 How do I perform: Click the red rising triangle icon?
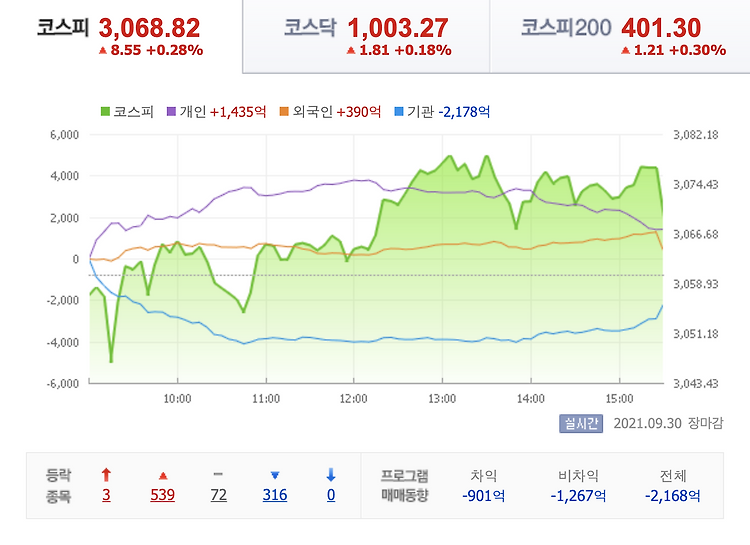163,476
